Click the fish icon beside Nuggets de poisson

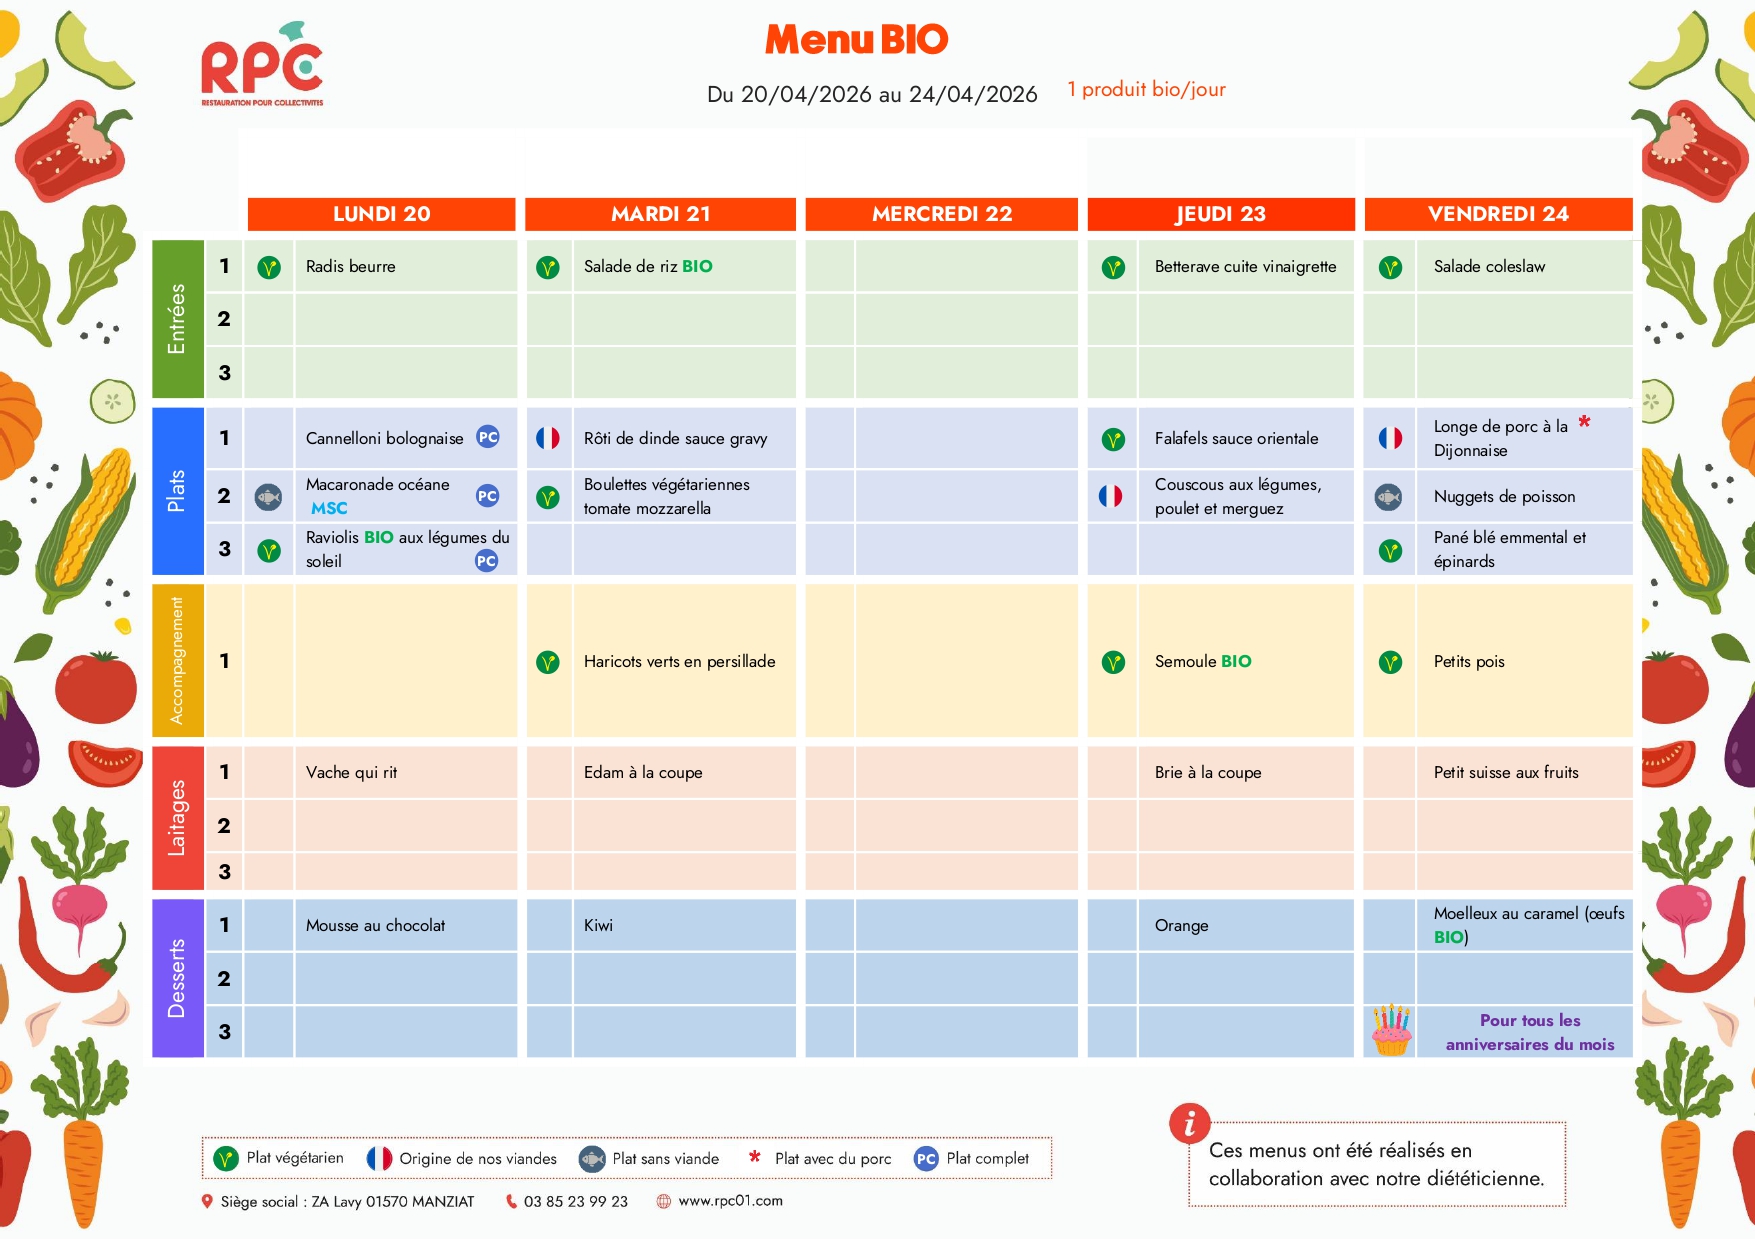(x=1389, y=497)
